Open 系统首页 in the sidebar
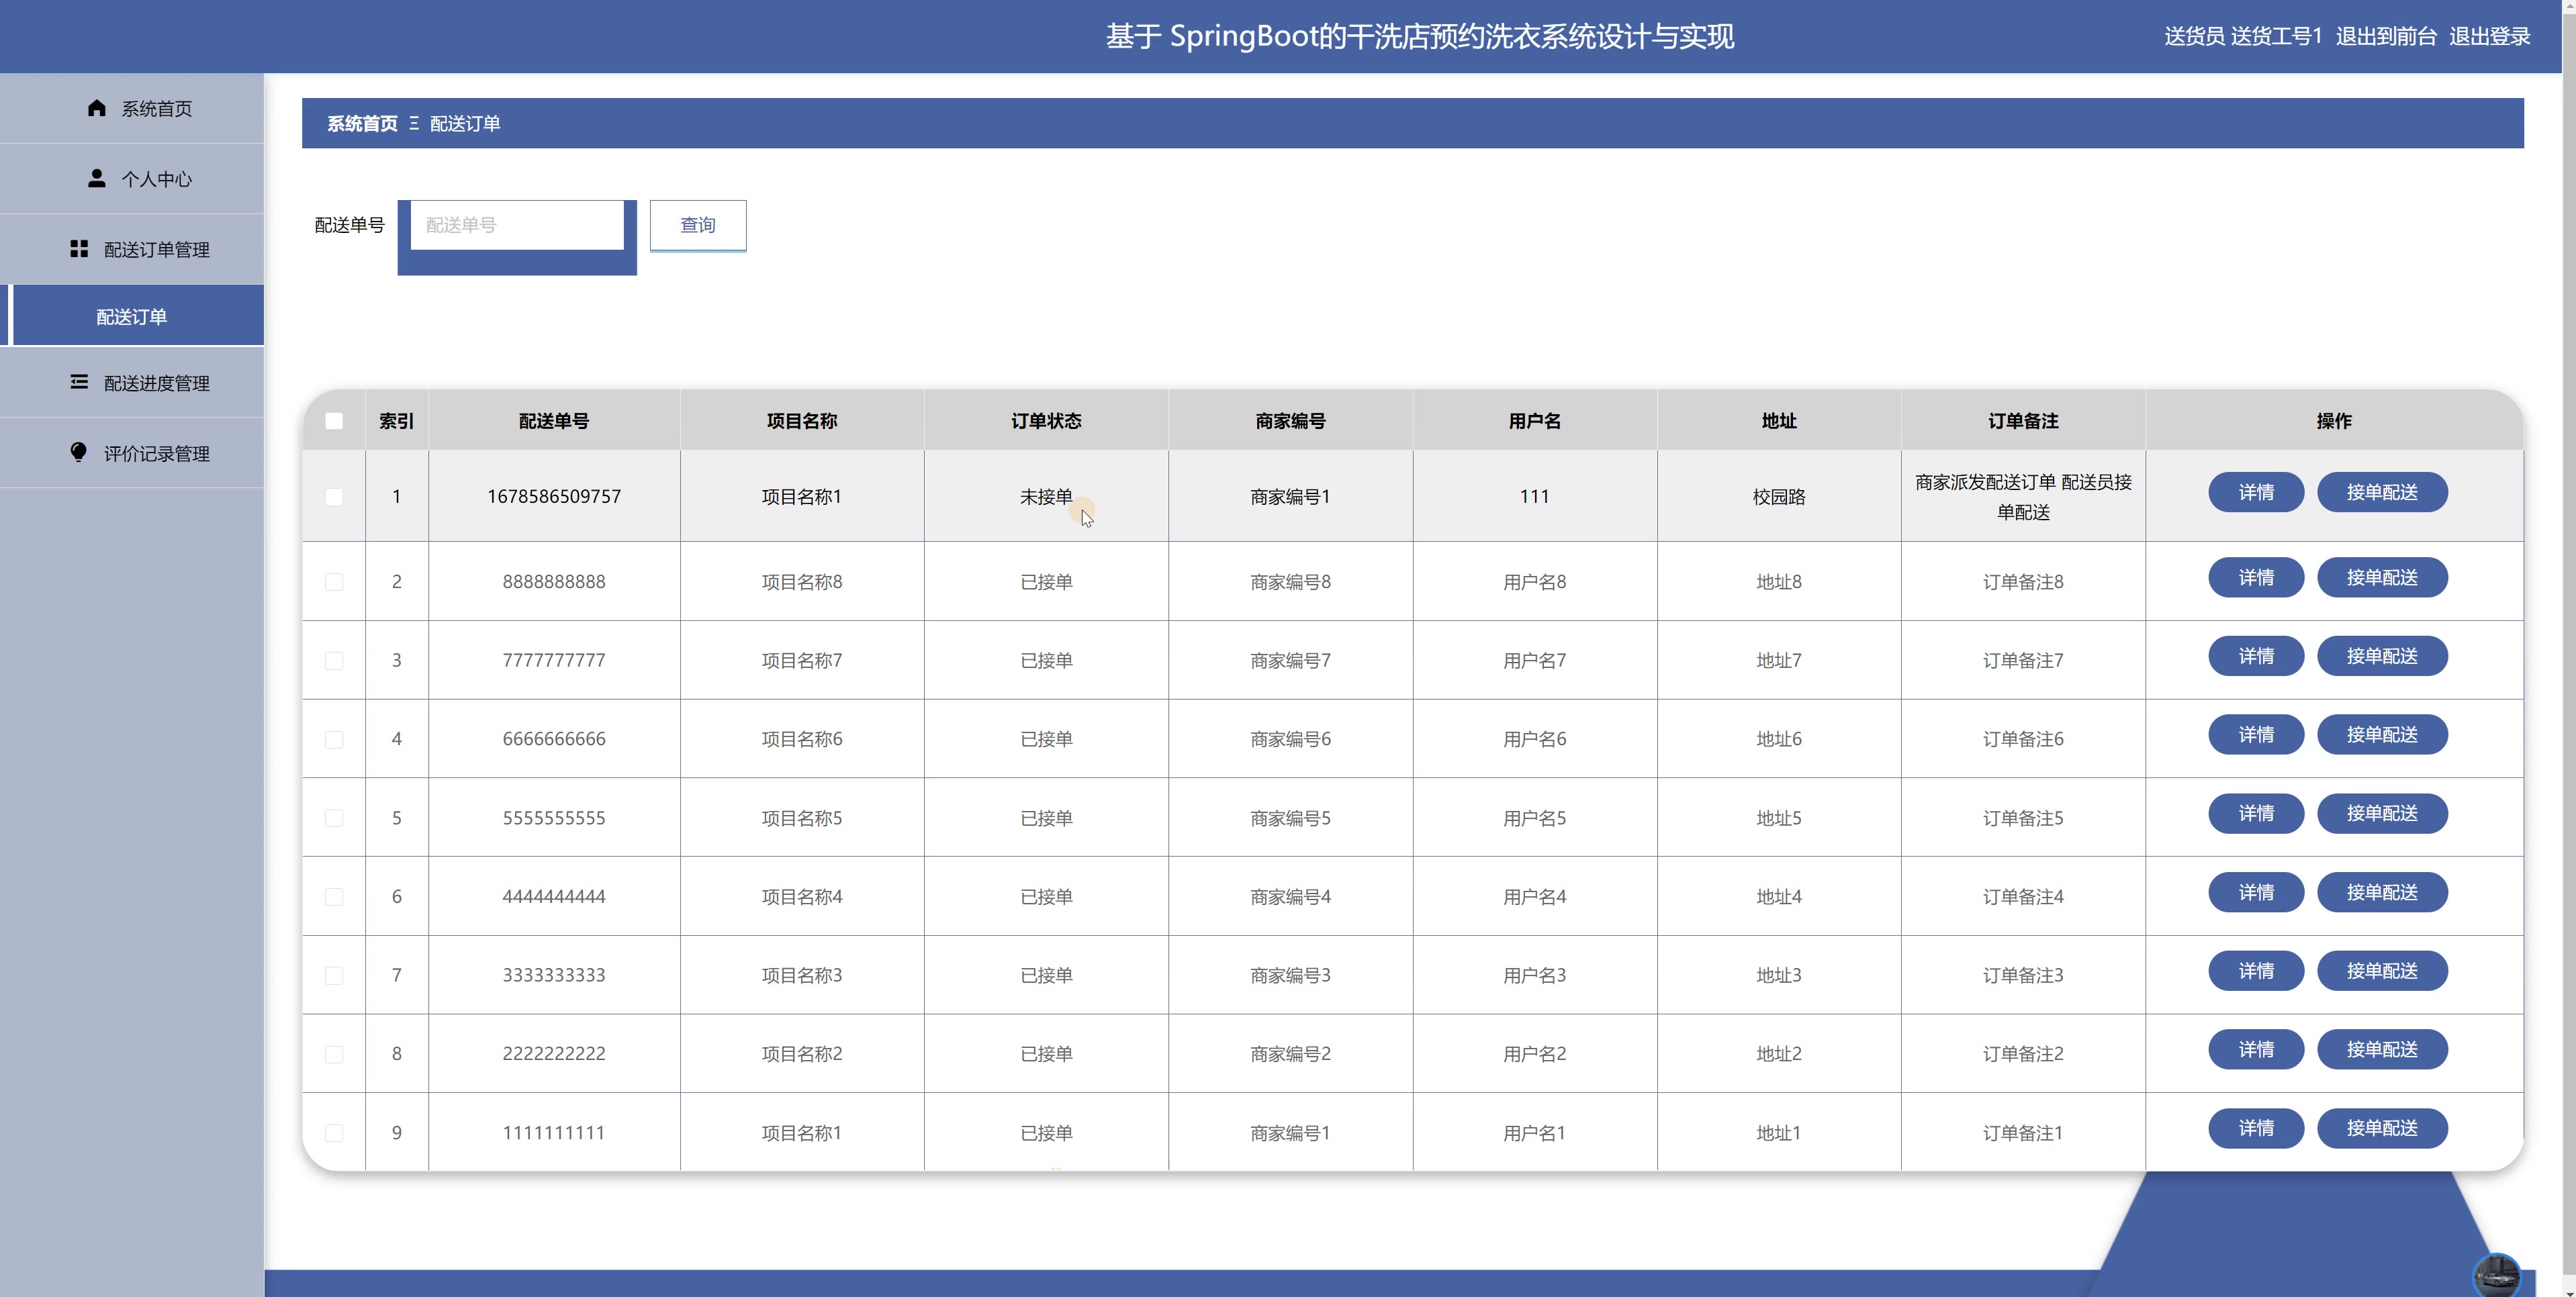 (132, 108)
